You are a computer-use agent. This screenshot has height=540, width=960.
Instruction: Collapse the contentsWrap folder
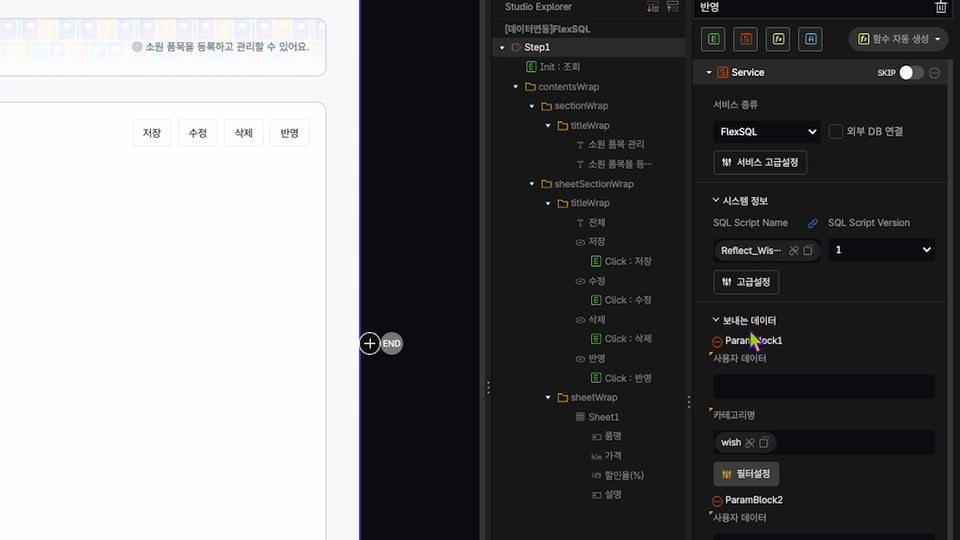click(x=516, y=87)
